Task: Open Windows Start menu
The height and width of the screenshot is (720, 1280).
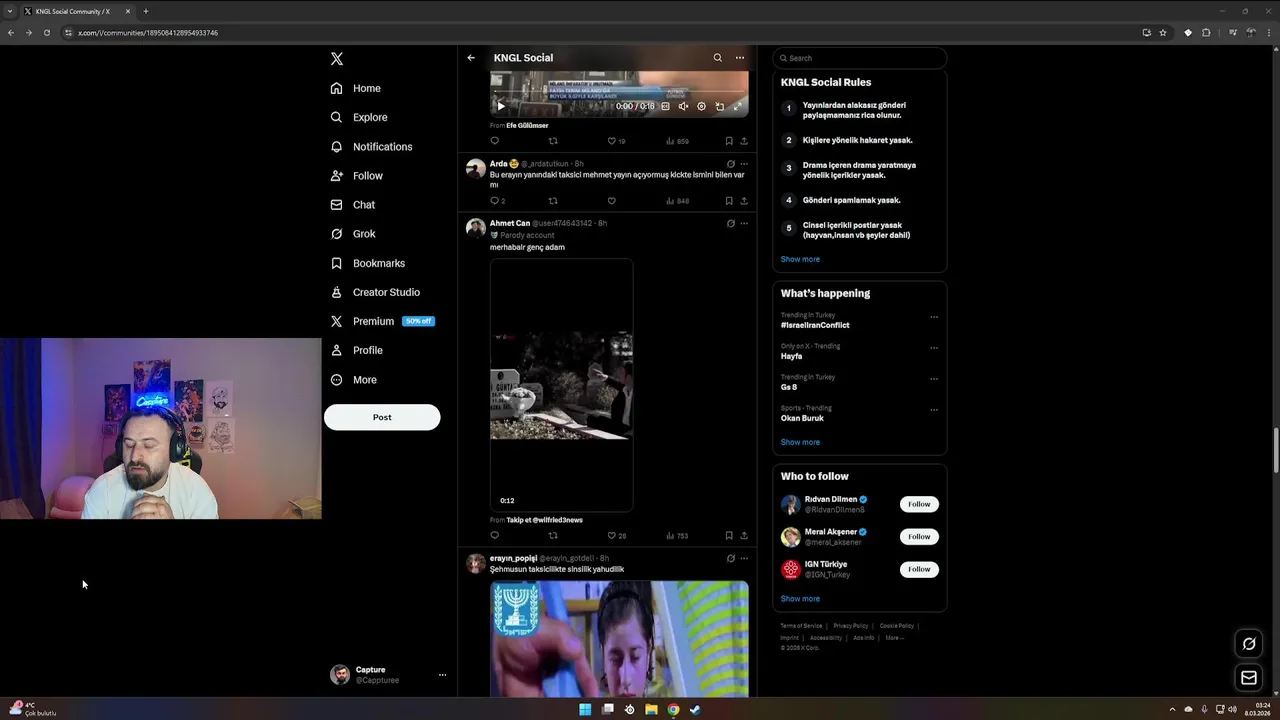Action: coord(585,710)
